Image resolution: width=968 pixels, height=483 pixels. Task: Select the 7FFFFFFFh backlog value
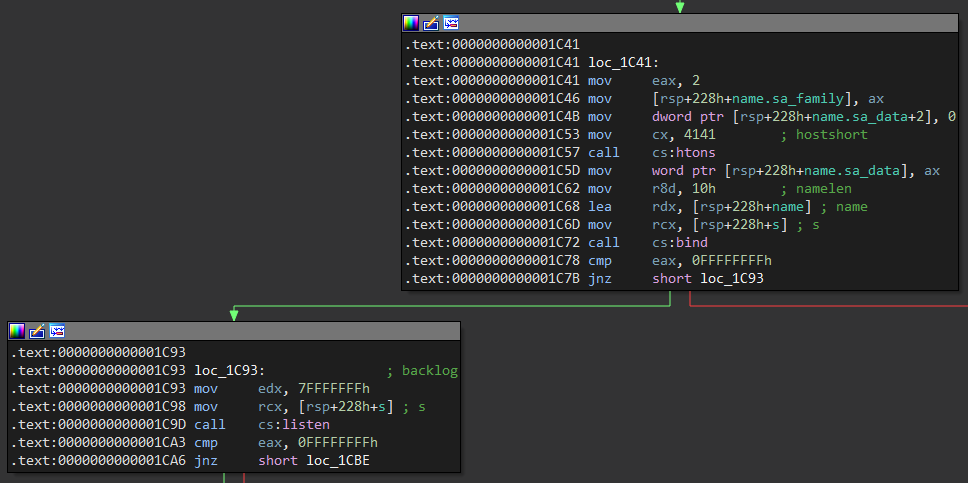click(334, 388)
